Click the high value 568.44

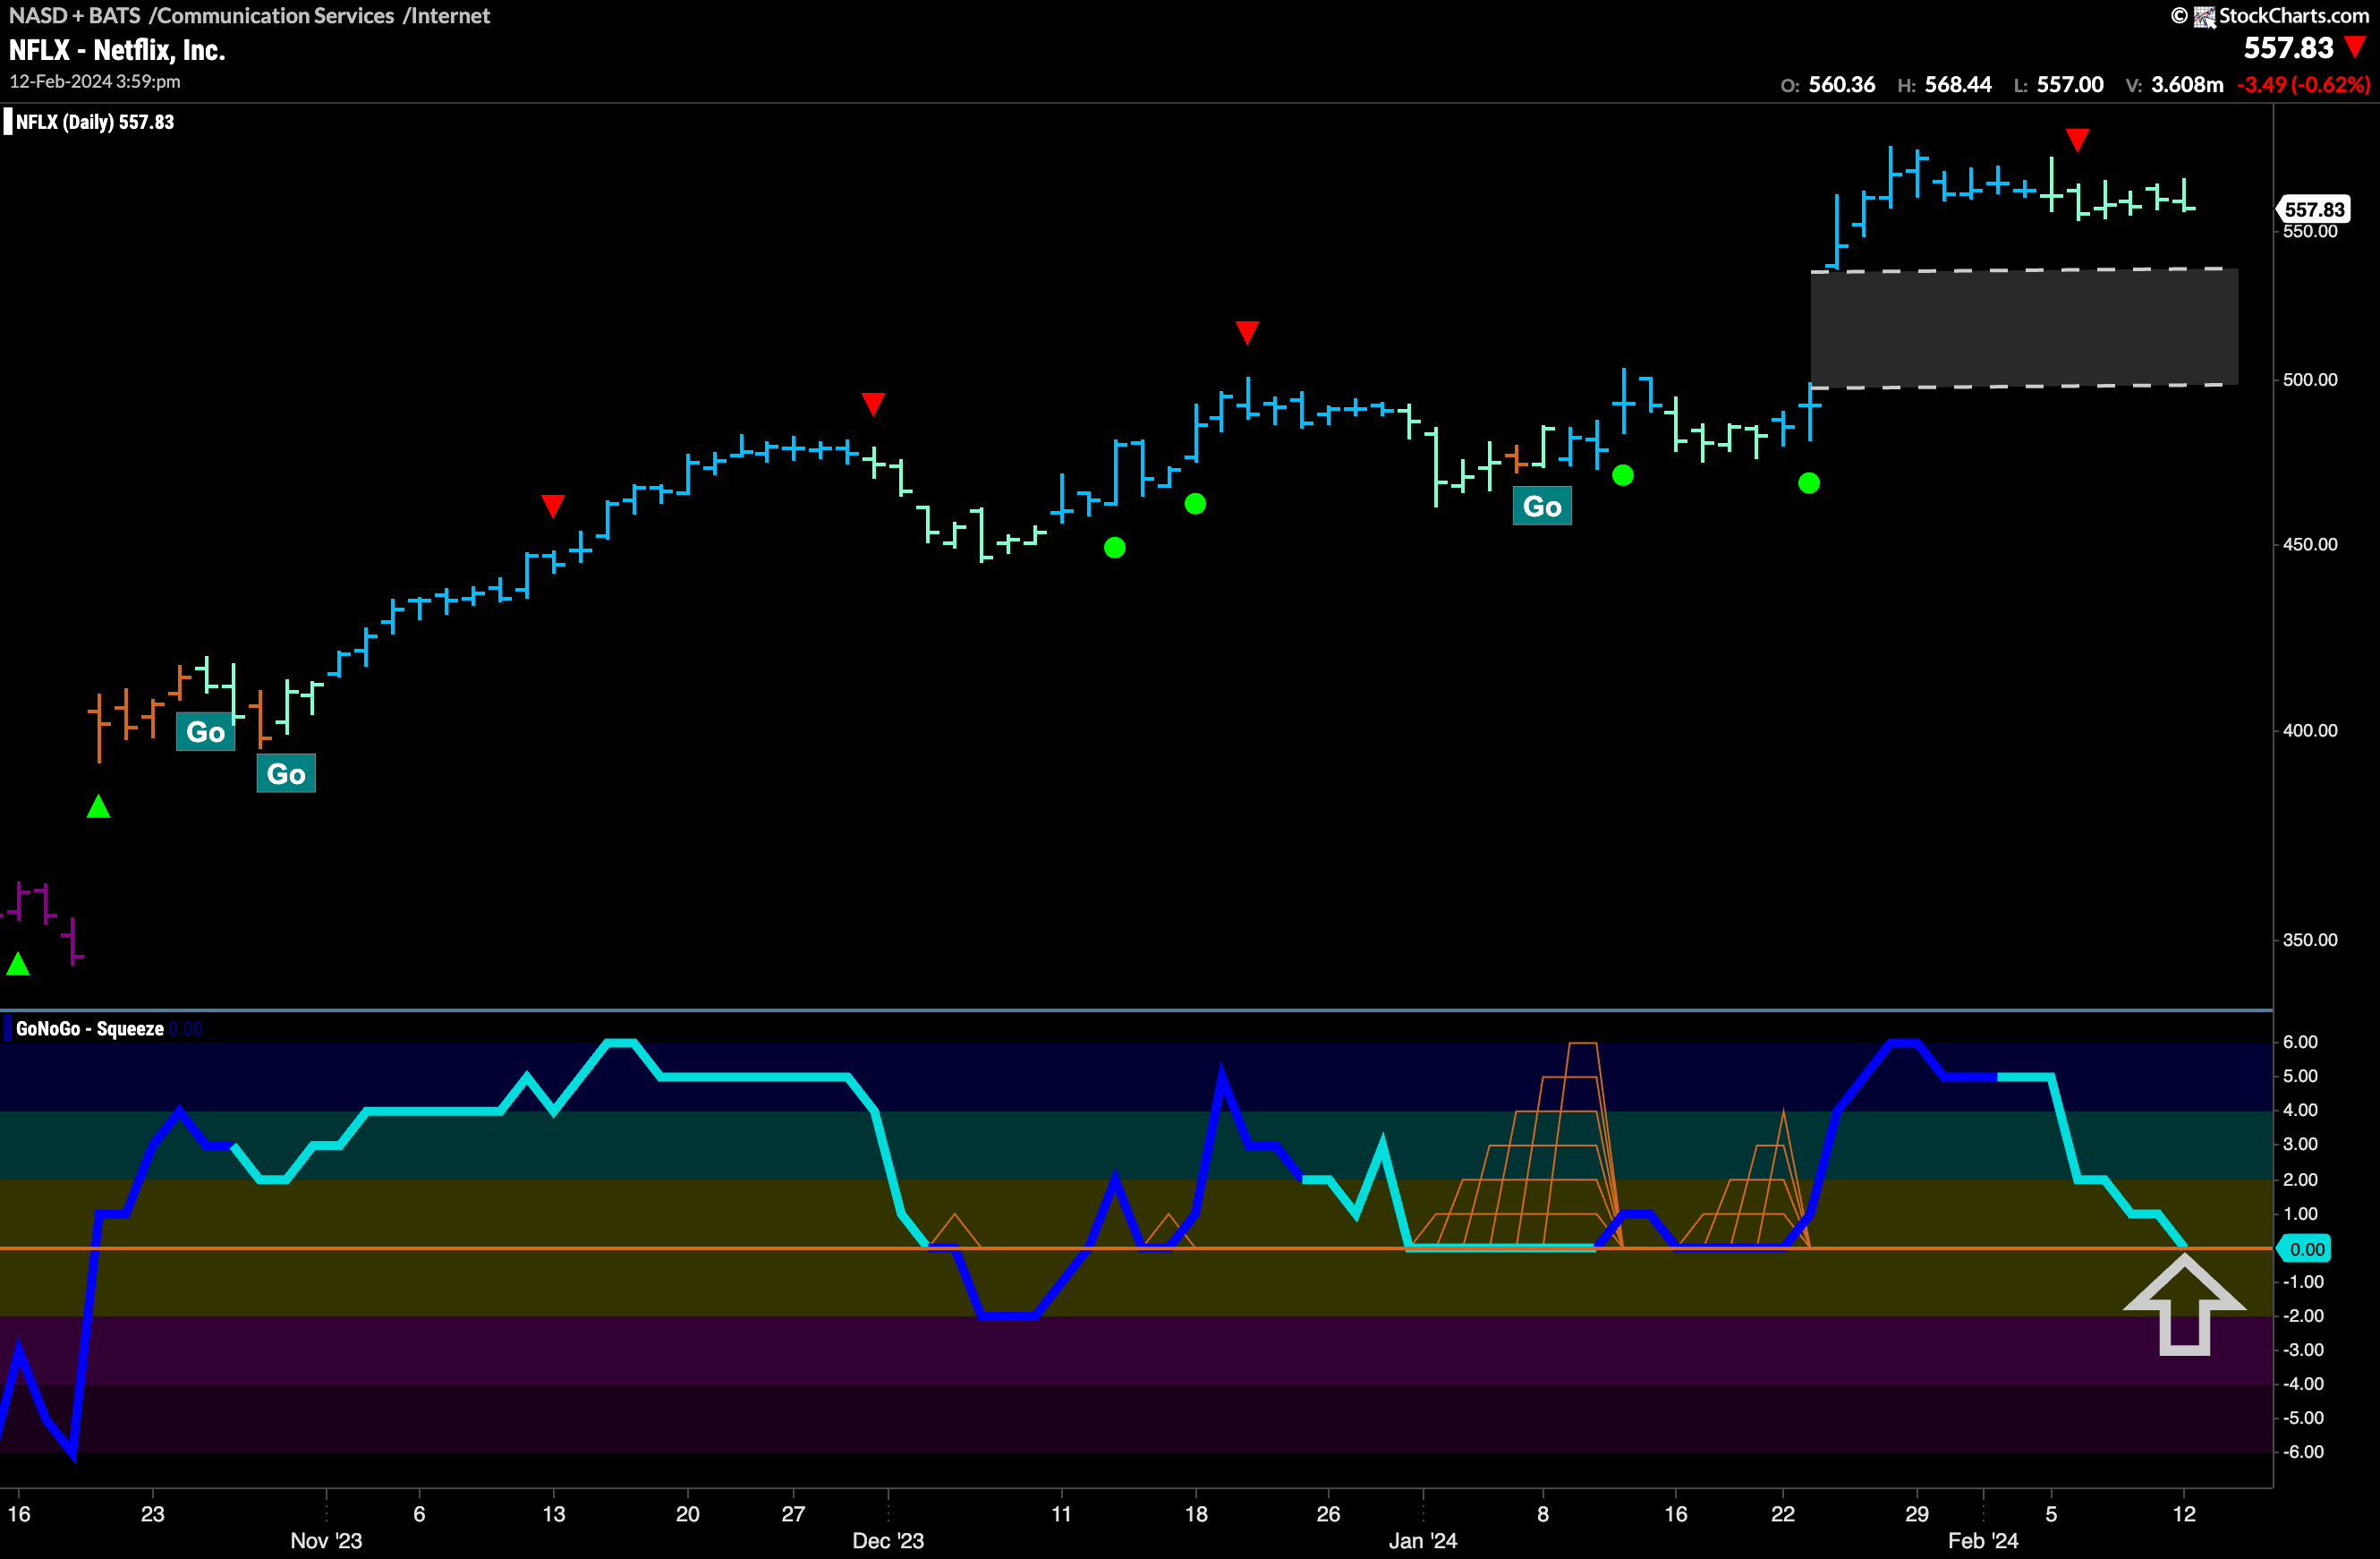pyautogui.click(x=1958, y=85)
